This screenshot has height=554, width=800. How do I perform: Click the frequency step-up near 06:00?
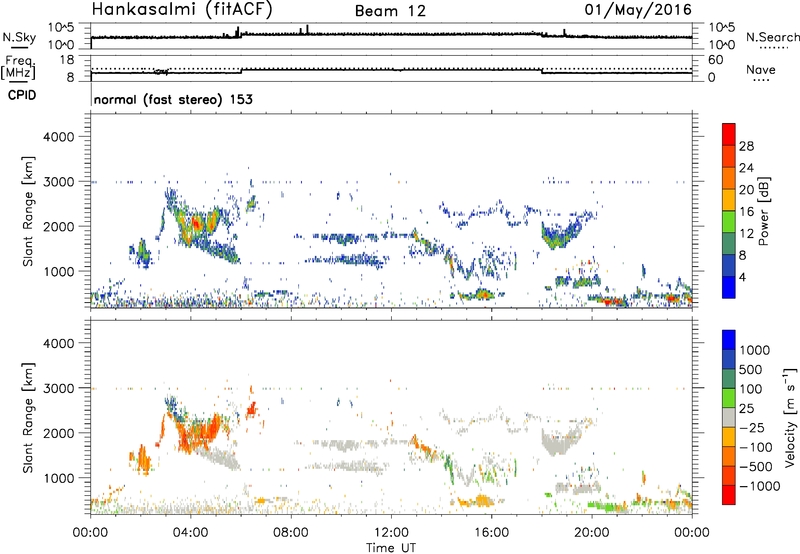coord(241,71)
